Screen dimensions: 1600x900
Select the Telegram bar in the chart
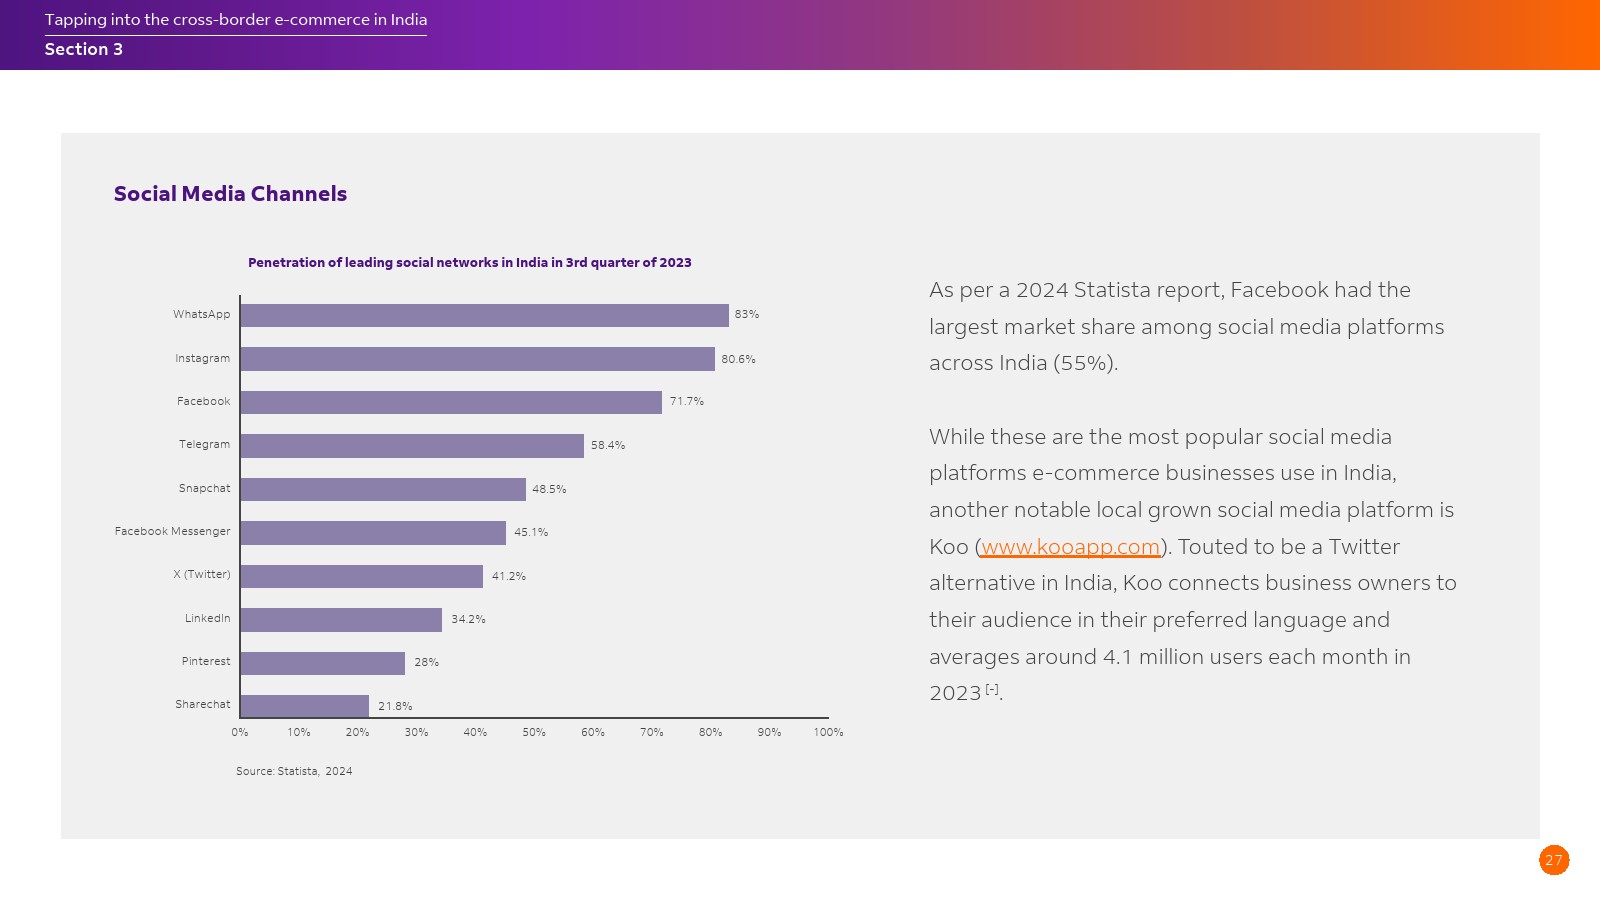(412, 446)
